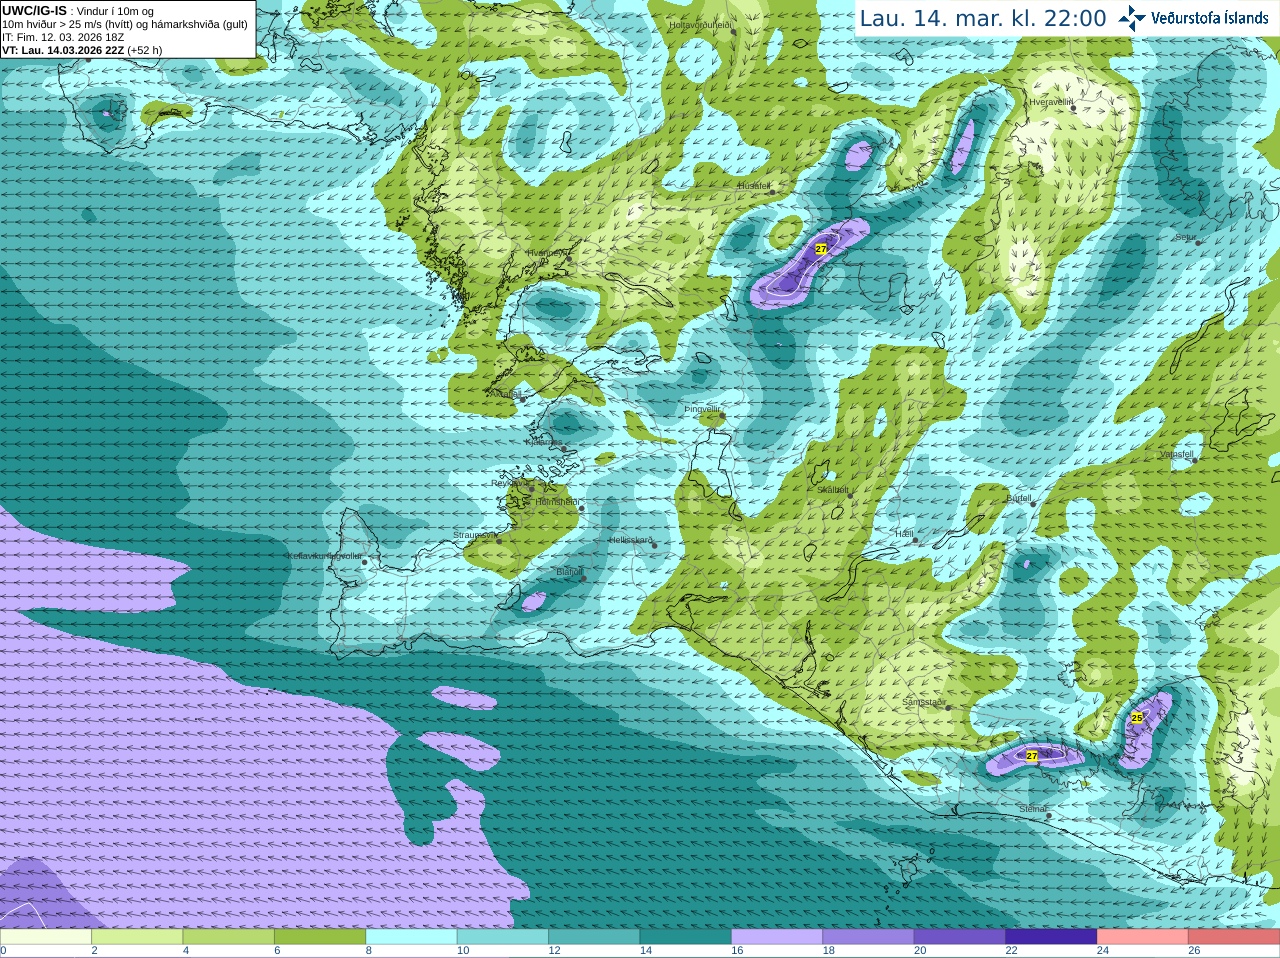Viewport: 1280px width, 958px height.
Task: Select the 18–20 m/s legend color swatch
Action: [x=868, y=937]
